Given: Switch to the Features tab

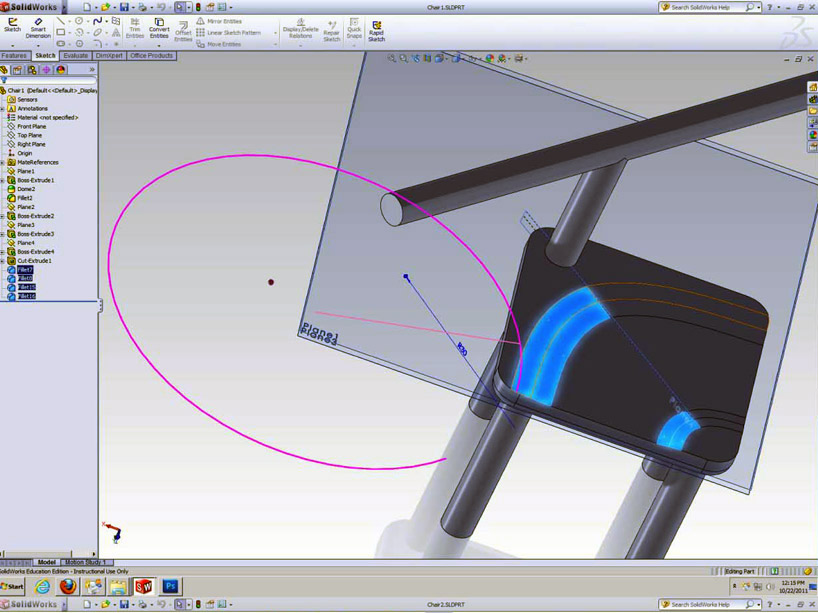Looking at the screenshot, I should (x=15, y=56).
